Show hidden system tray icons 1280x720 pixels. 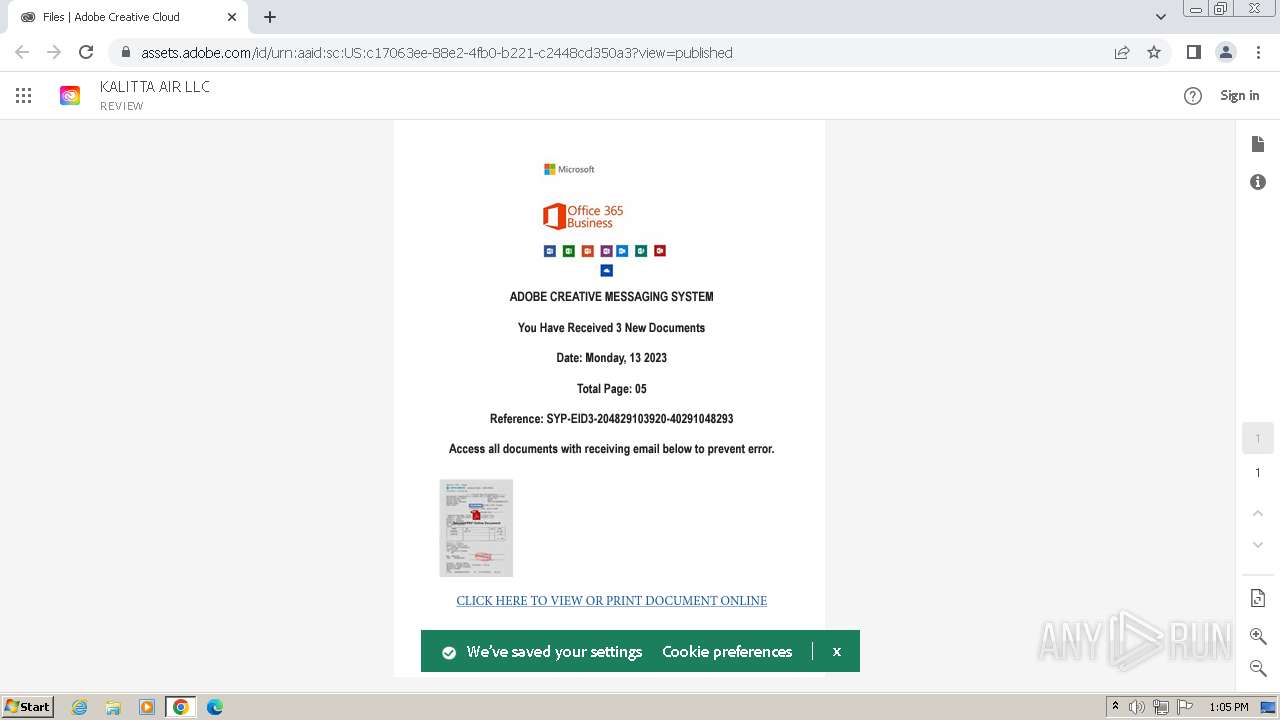coord(1115,707)
